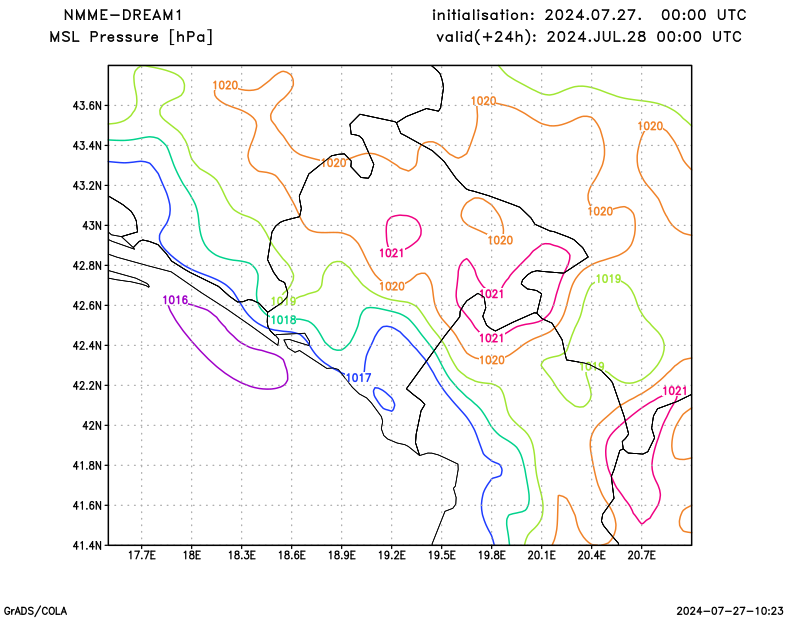Click the 43.2N latitude label
The width and height of the screenshot is (800, 618).
pos(87,186)
